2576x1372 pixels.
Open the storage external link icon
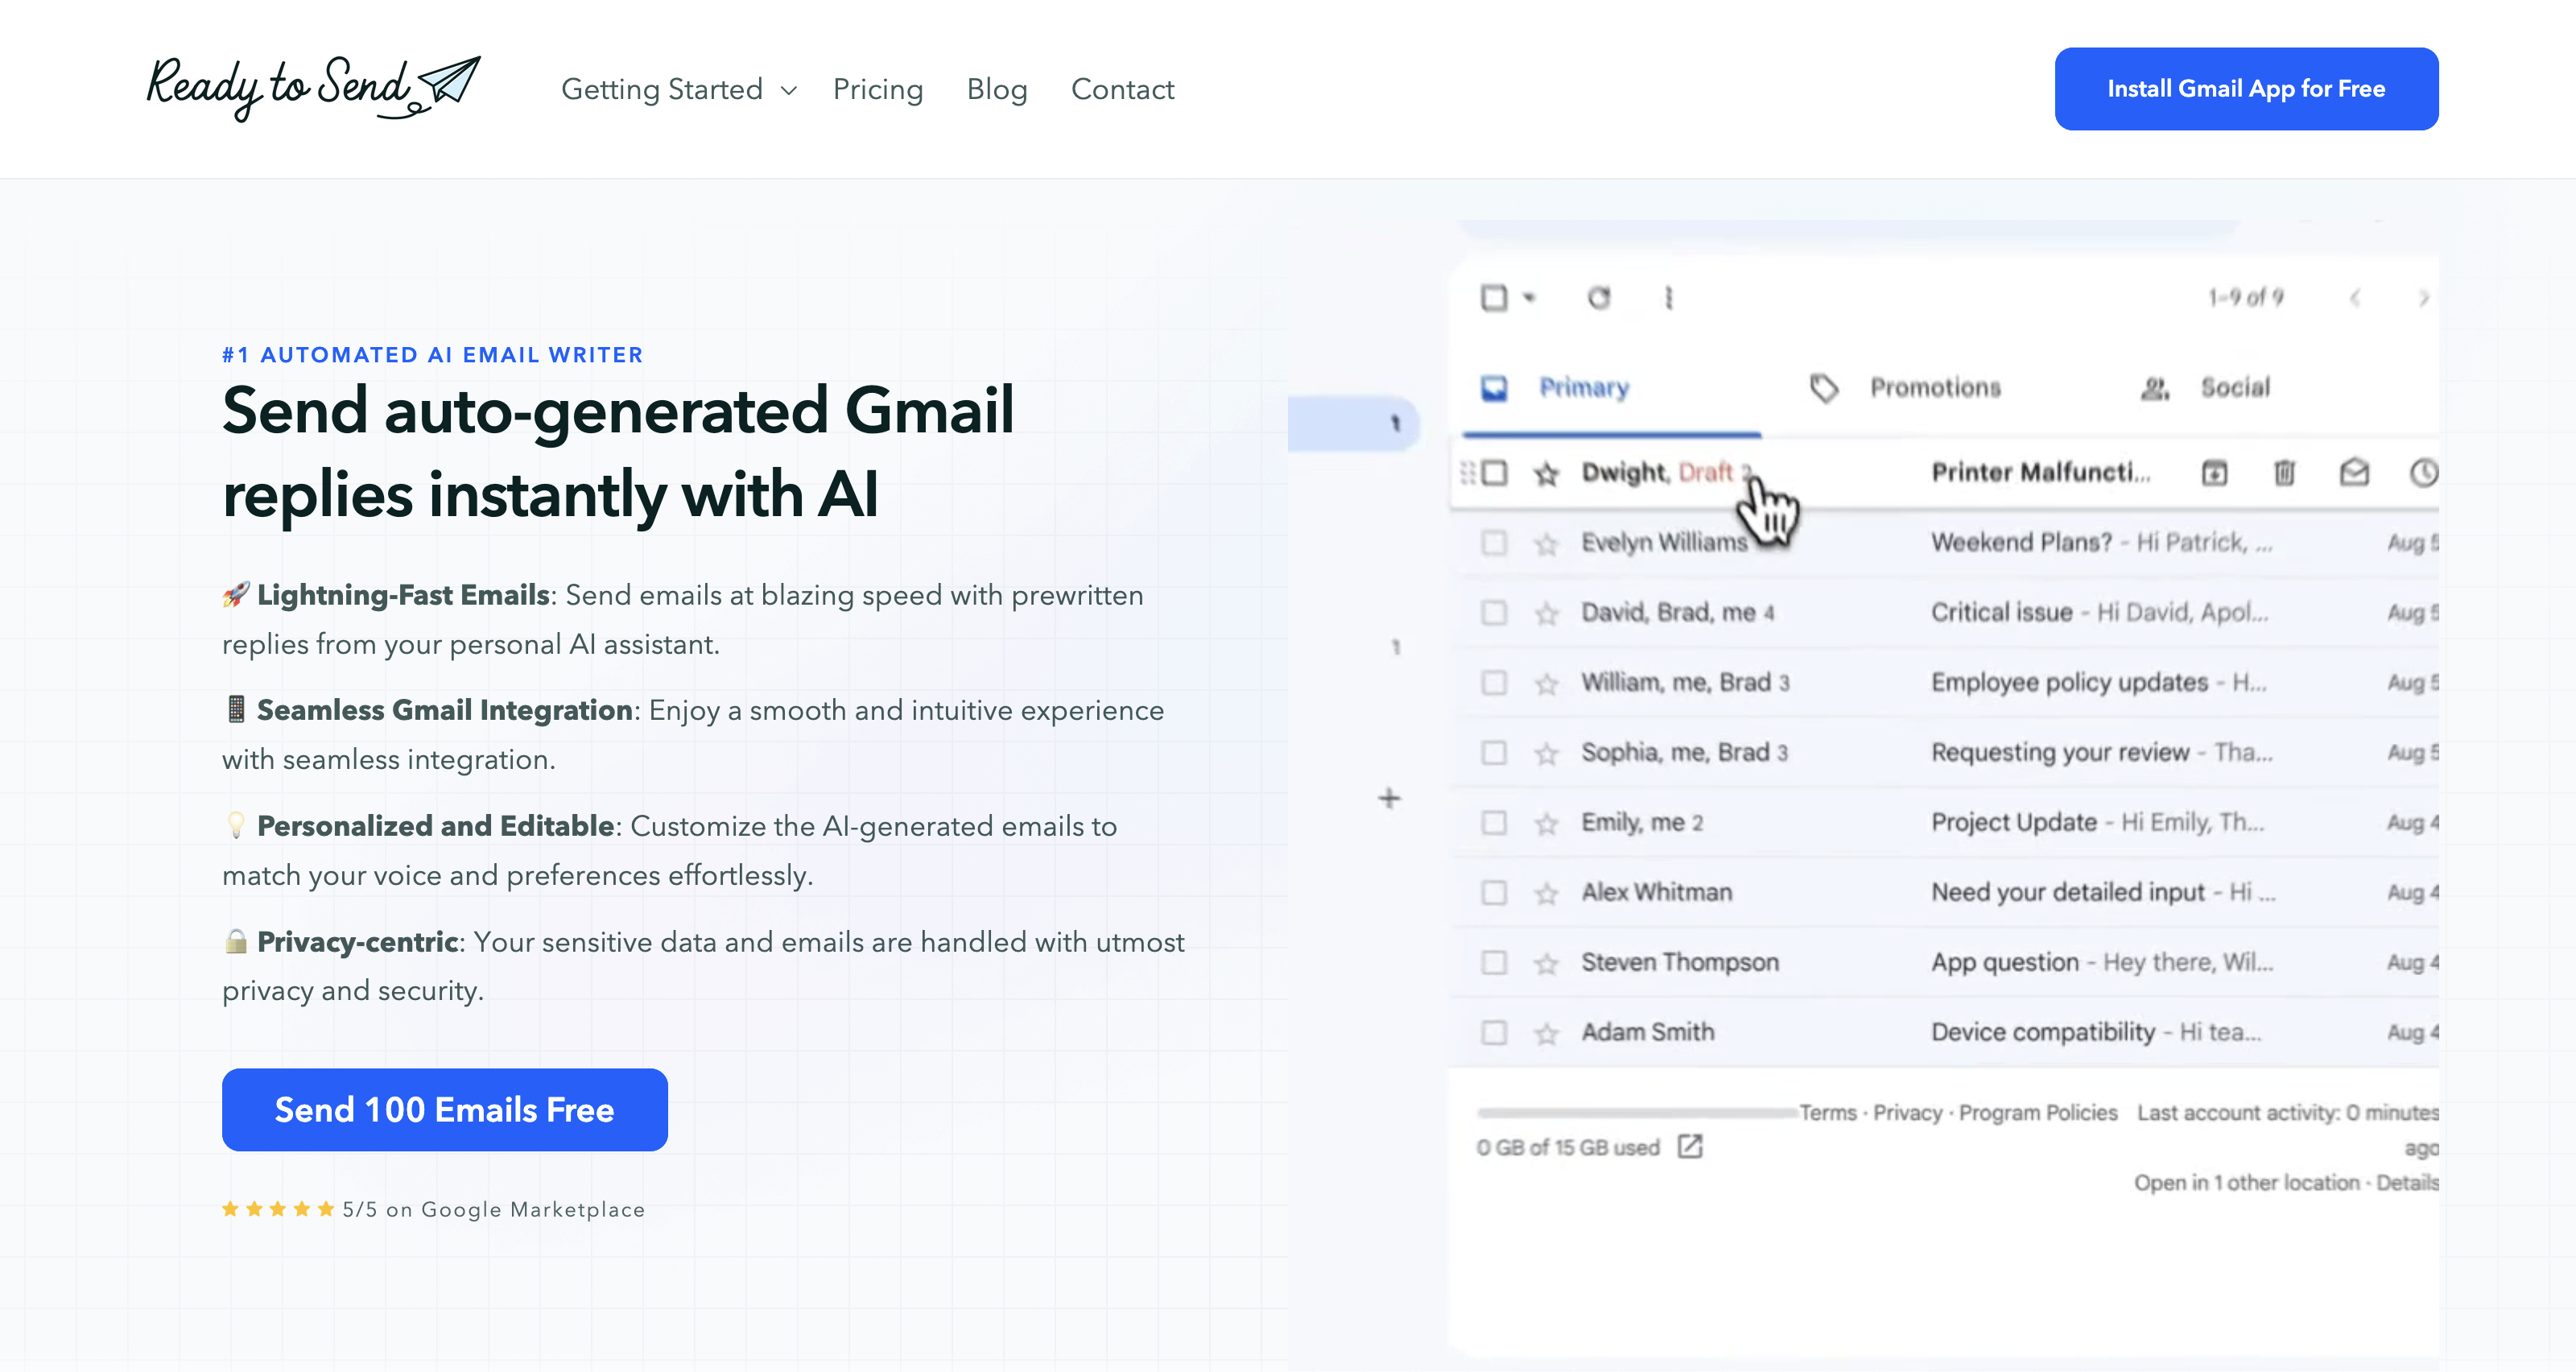1690,1146
